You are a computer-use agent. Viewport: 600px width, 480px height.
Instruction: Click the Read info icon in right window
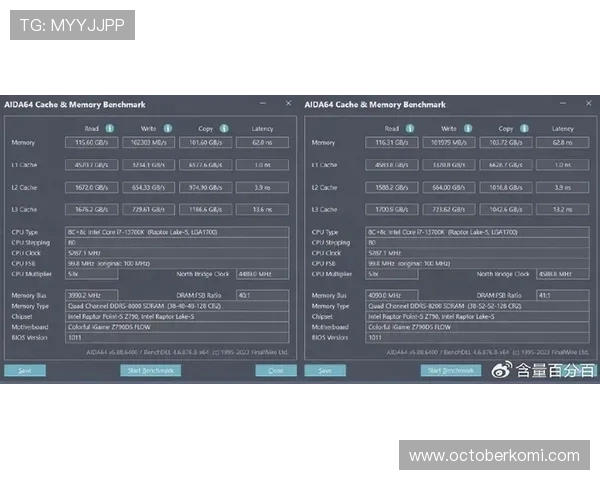click(410, 129)
